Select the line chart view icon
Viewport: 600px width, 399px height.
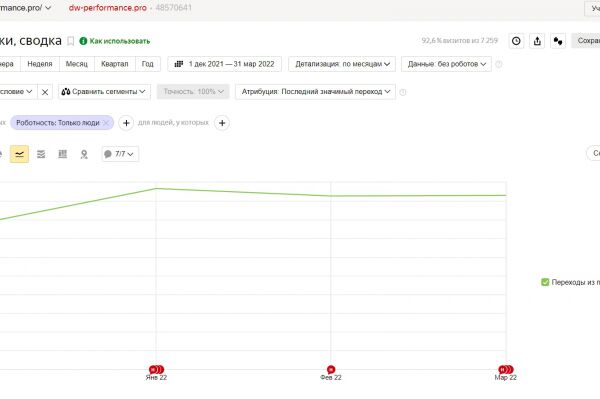pos(19,154)
